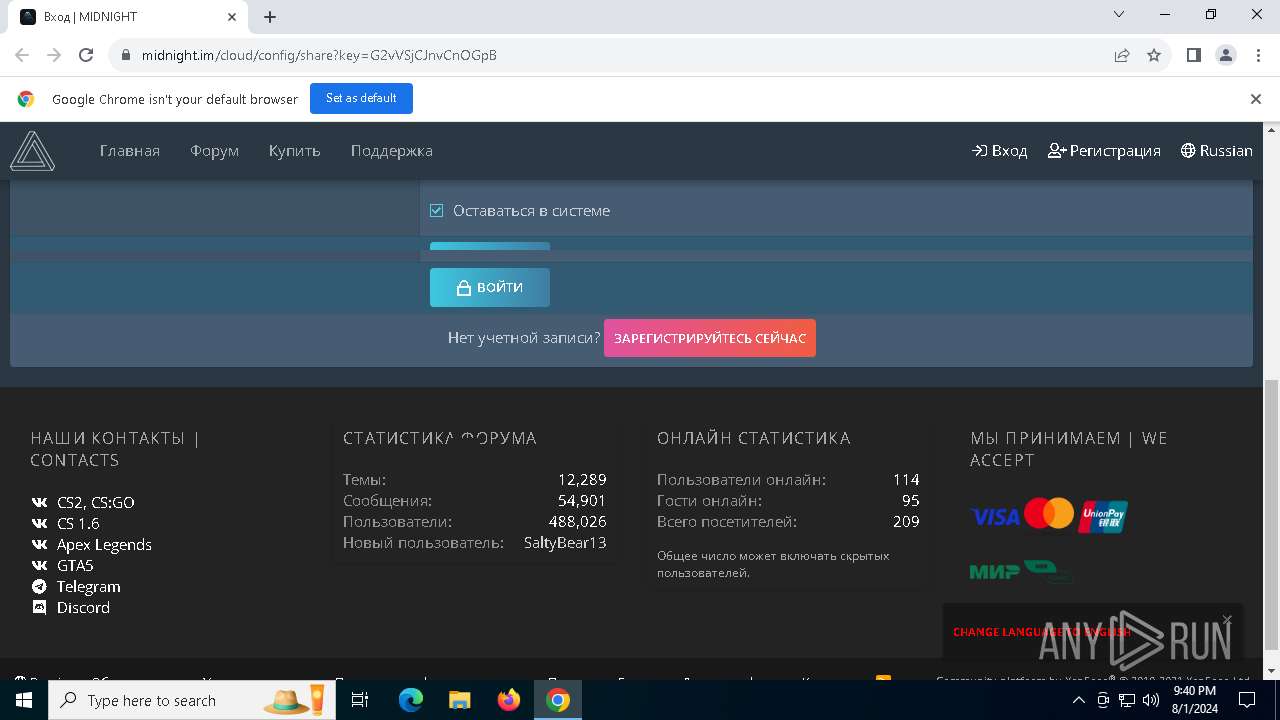Open the Главная menu item
The height and width of the screenshot is (720, 1280).
tap(130, 151)
